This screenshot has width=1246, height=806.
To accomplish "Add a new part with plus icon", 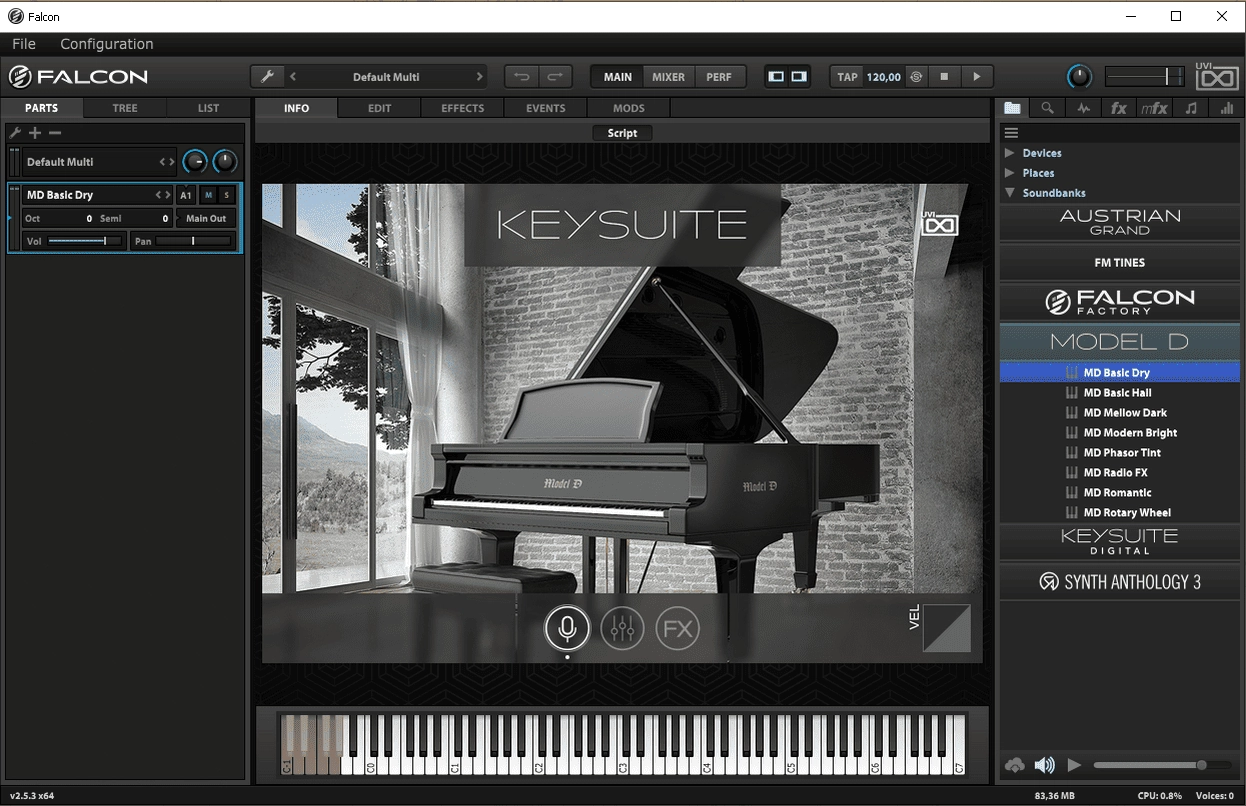I will [35, 133].
